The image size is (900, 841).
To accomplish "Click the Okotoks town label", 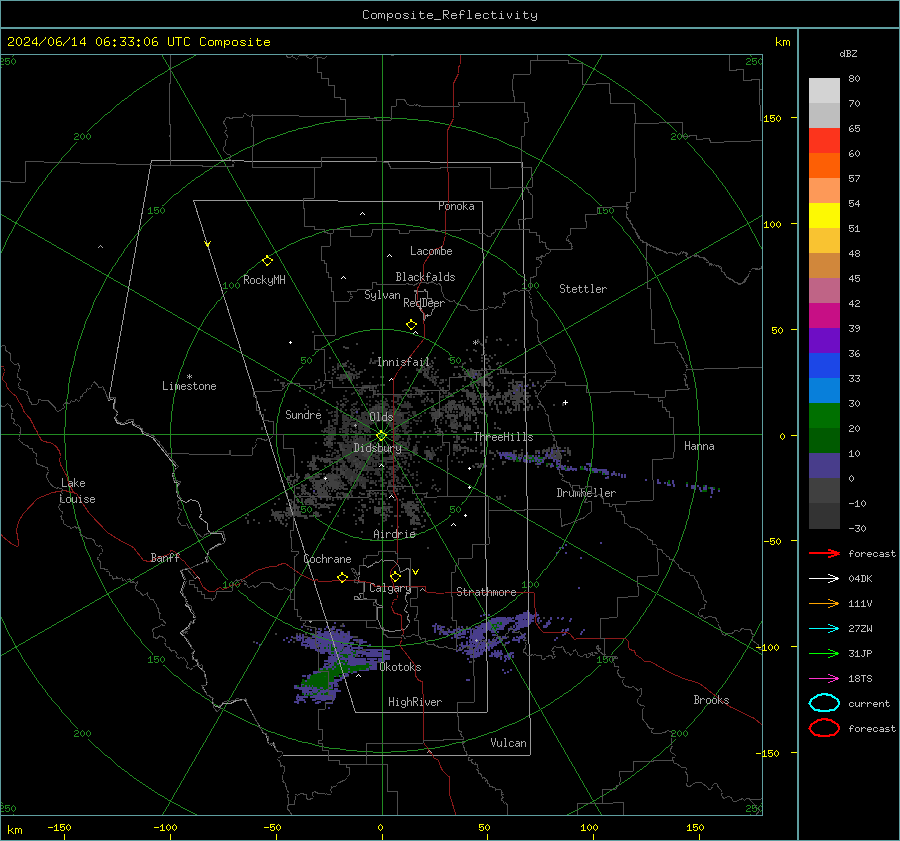I will pyautogui.click(x=400, y=668).
